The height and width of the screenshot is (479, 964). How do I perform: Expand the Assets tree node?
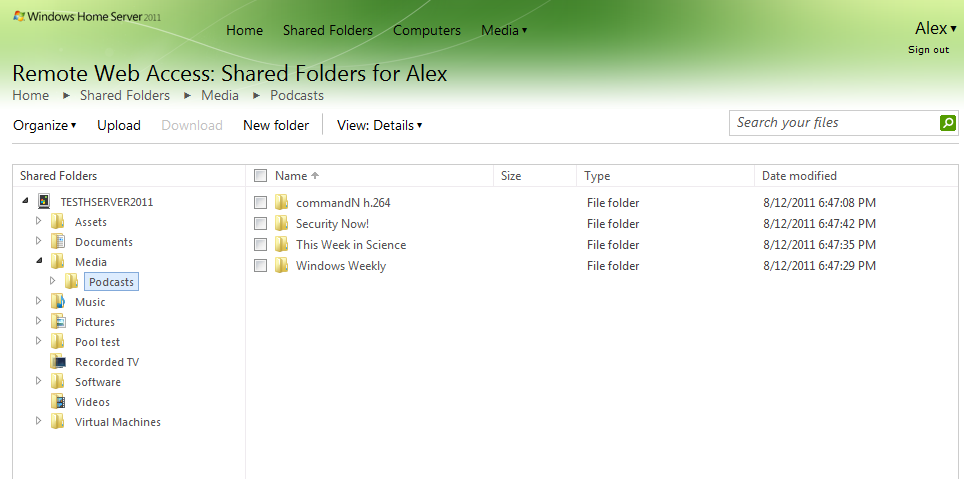click(39, 221)
